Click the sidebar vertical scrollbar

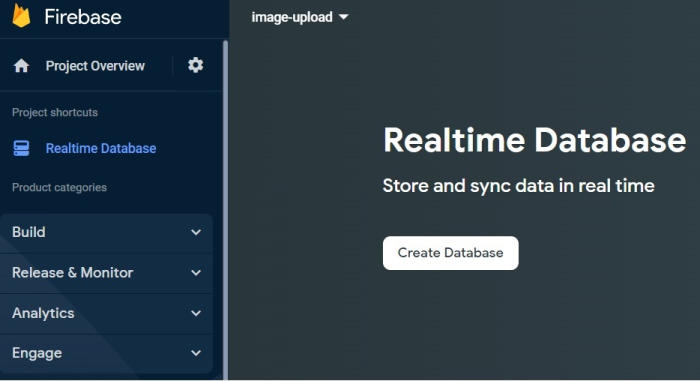[225, 210]
